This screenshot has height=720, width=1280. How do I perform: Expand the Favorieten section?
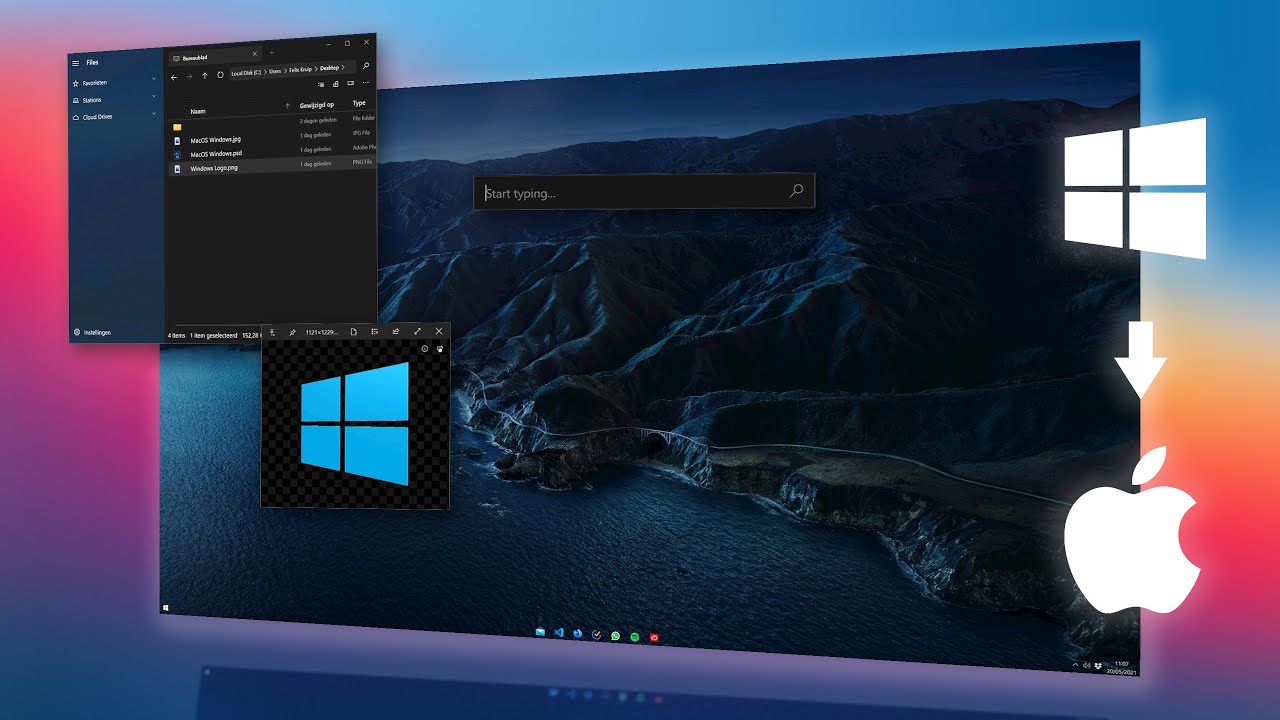(154, 80)
